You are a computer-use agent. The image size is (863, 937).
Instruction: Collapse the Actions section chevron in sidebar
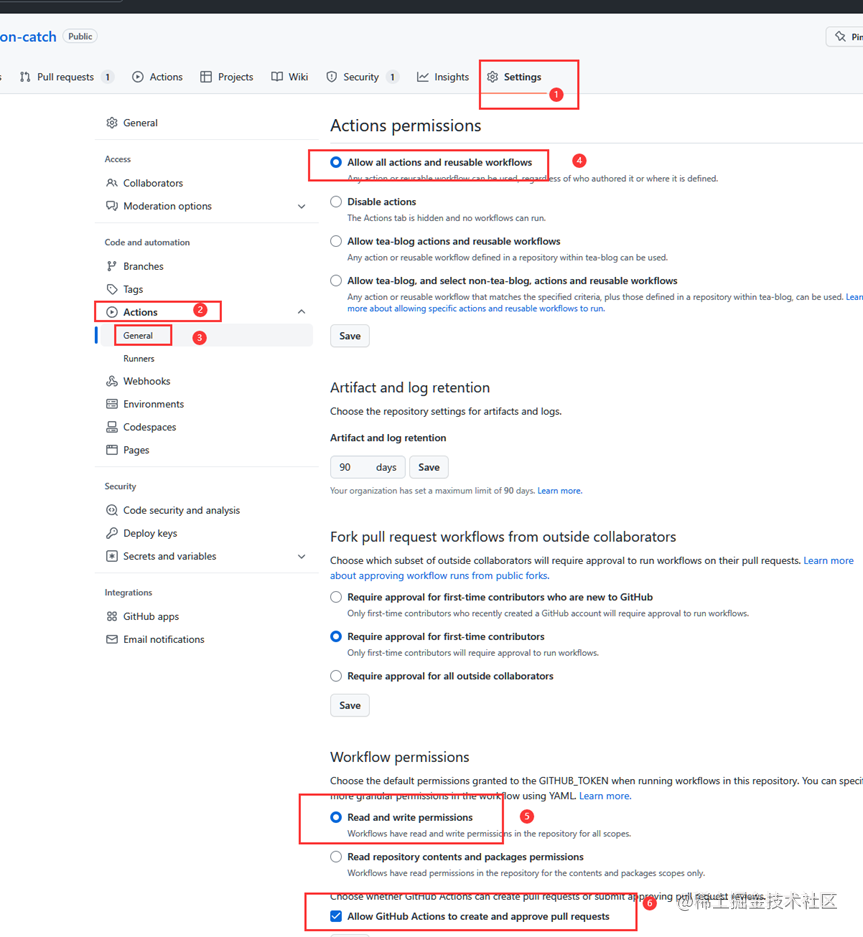click(301, 312)
